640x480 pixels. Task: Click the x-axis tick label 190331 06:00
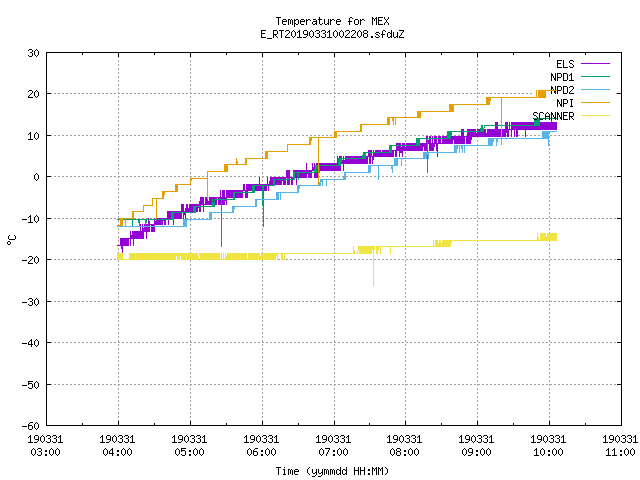[261, 446]
